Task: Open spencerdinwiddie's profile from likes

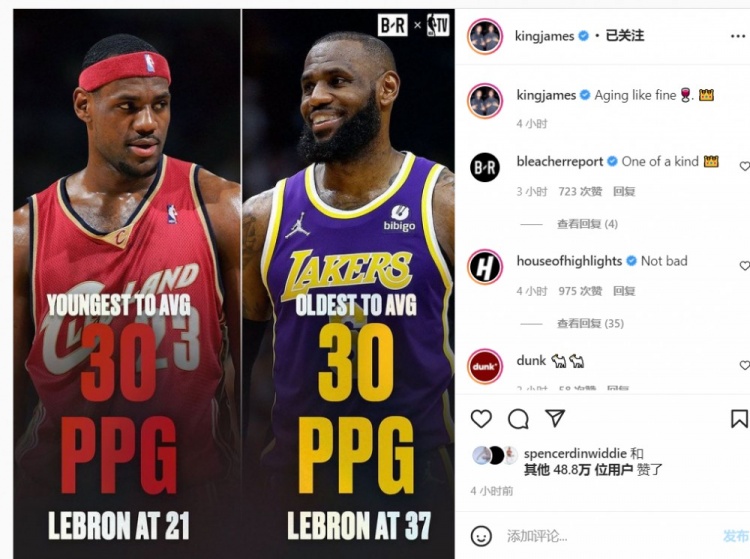Action: tap(575, 453)
